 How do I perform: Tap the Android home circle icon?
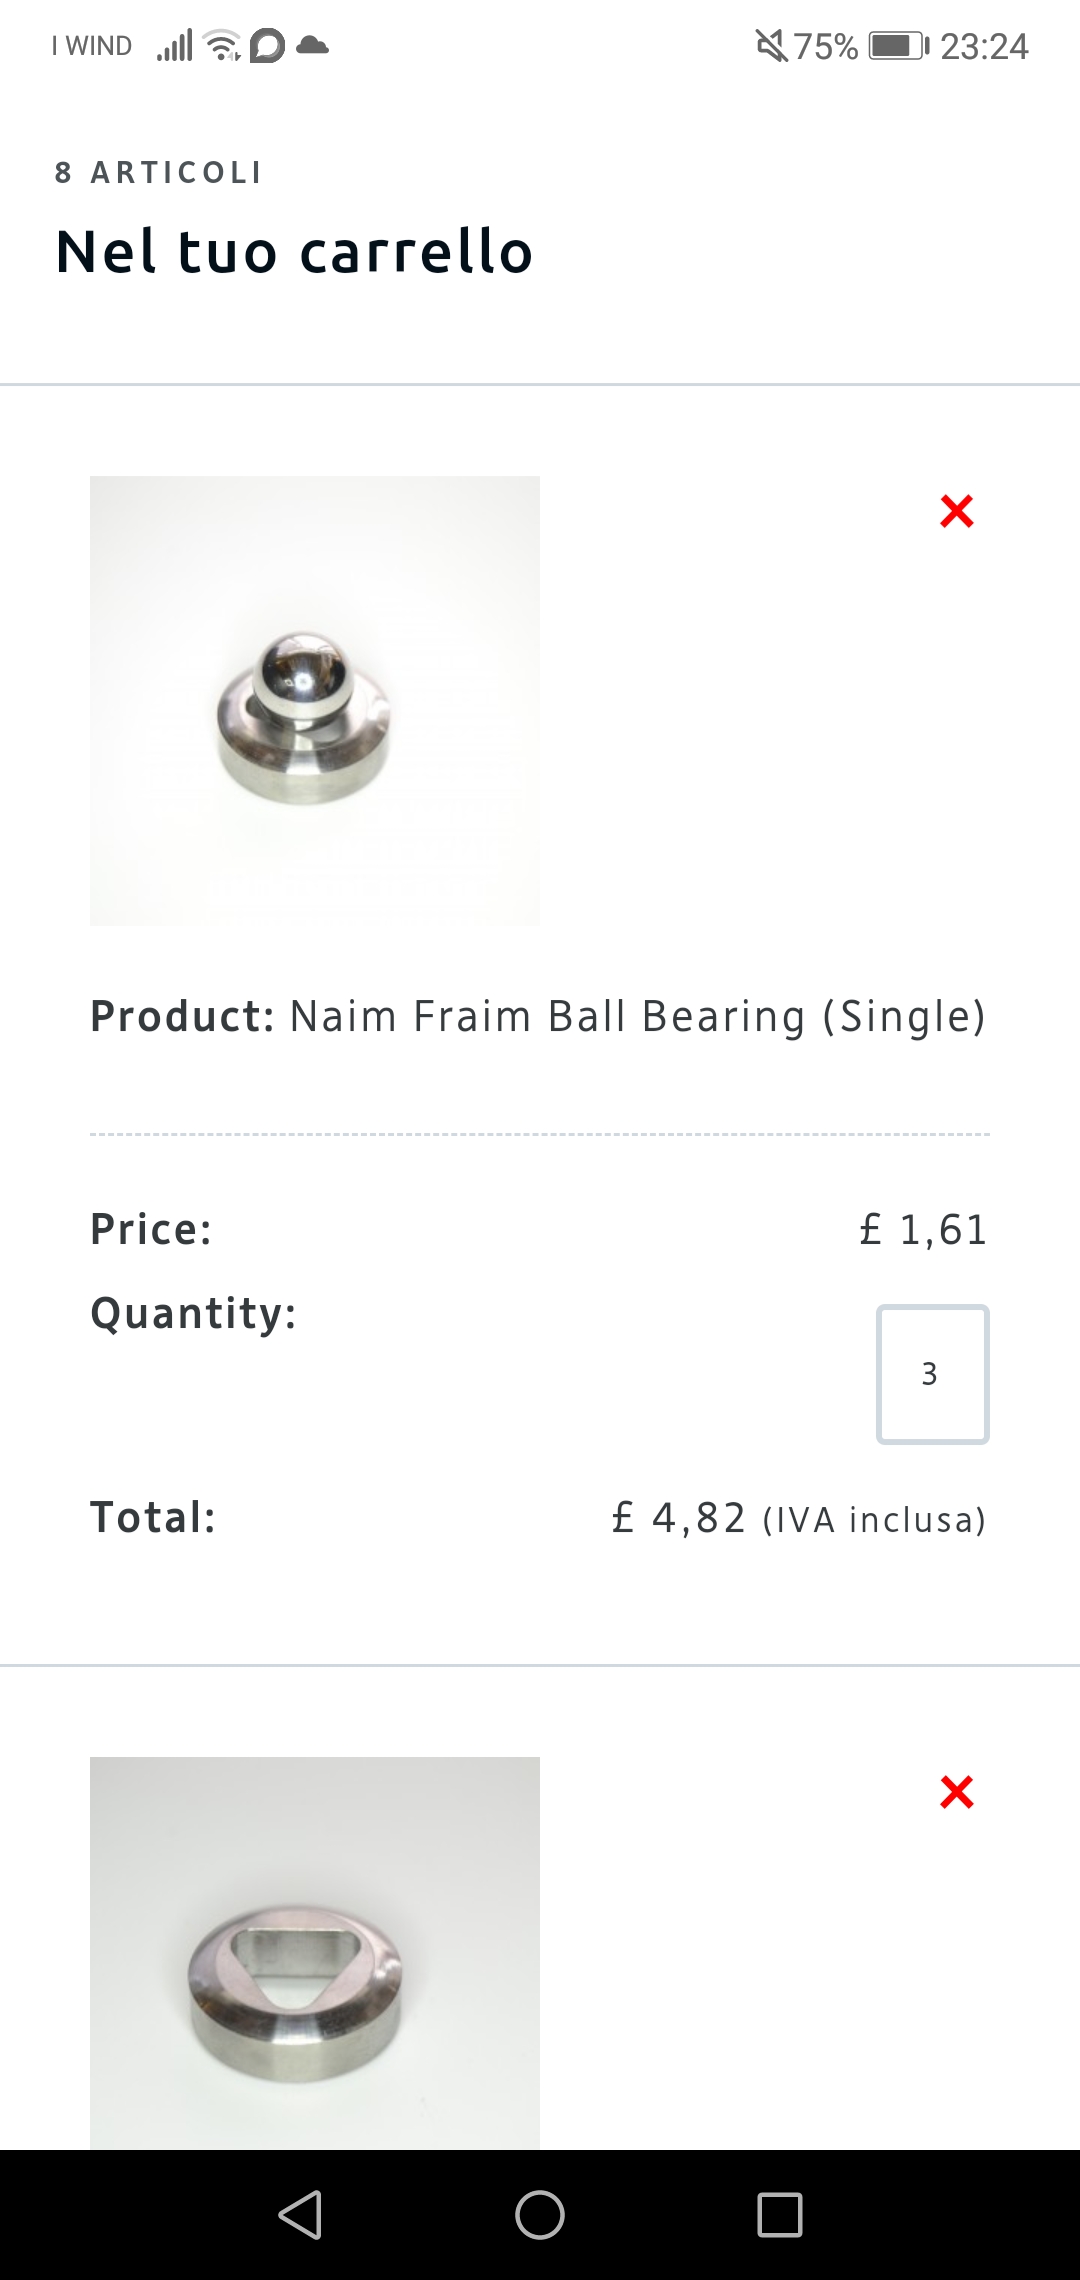pos(540,2214)
